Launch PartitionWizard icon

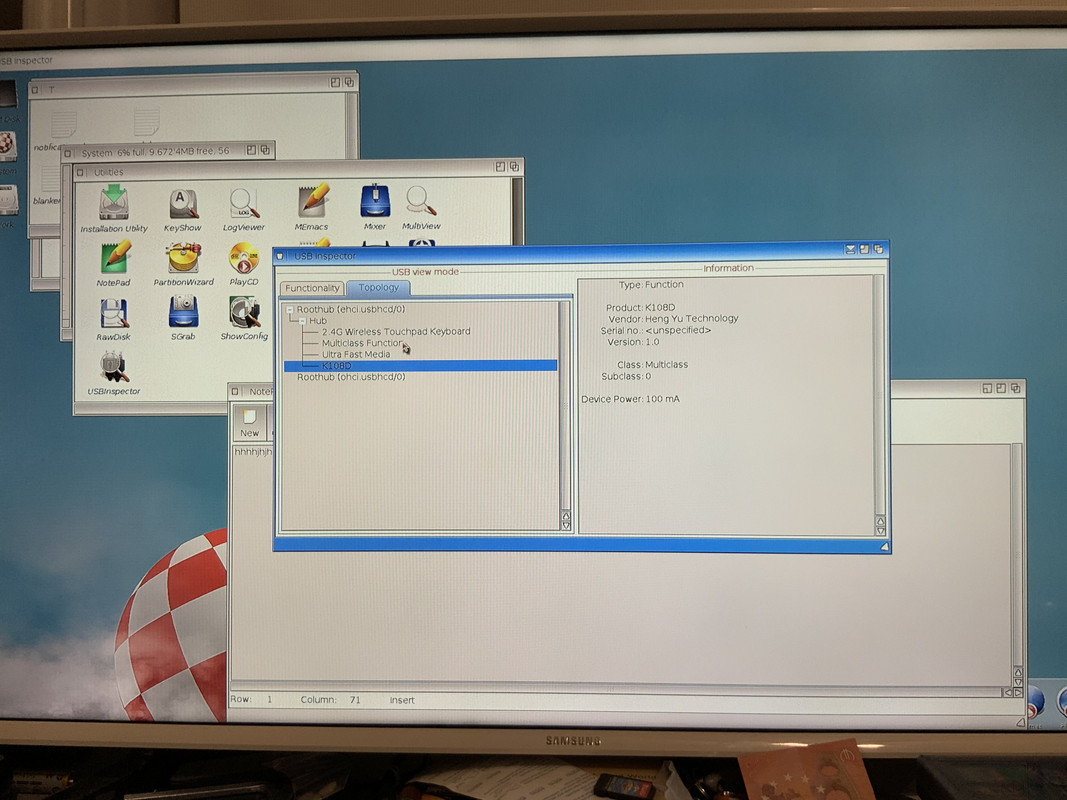click(183, 264)
